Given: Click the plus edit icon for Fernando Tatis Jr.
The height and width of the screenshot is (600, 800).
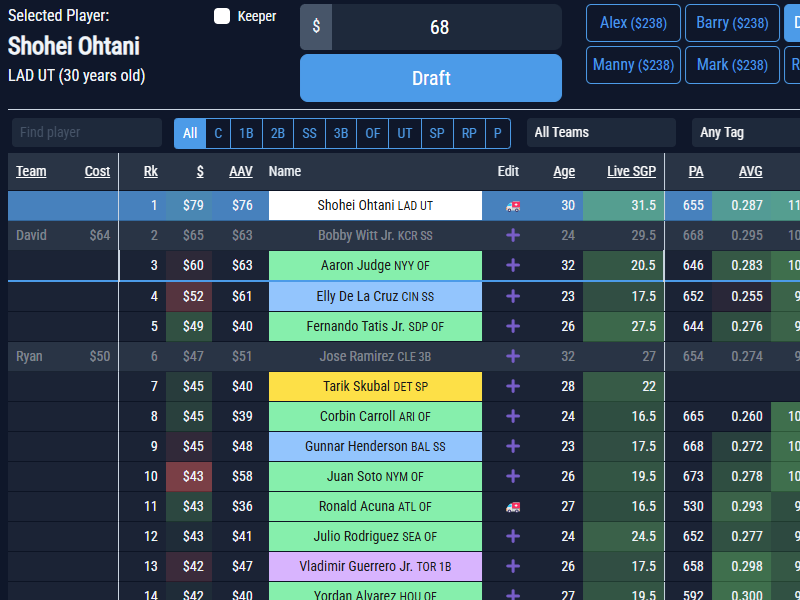Looking at the screenshot, I should (513, 327).
